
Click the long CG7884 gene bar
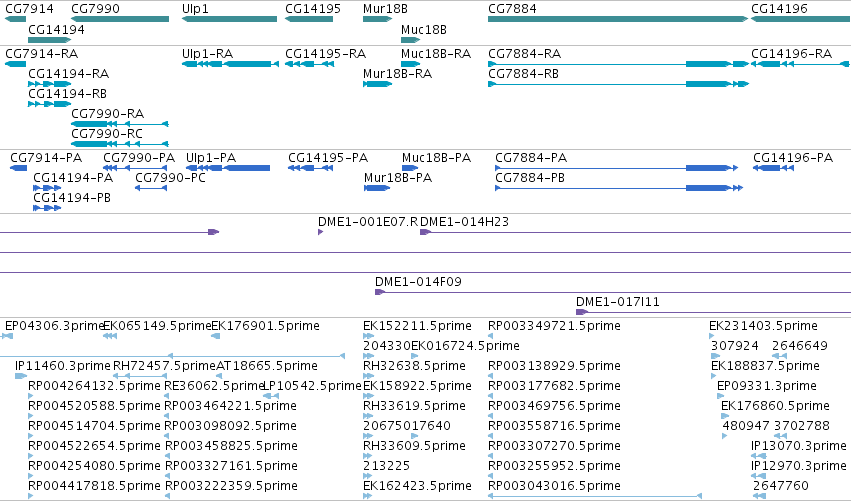pos(618,19)
